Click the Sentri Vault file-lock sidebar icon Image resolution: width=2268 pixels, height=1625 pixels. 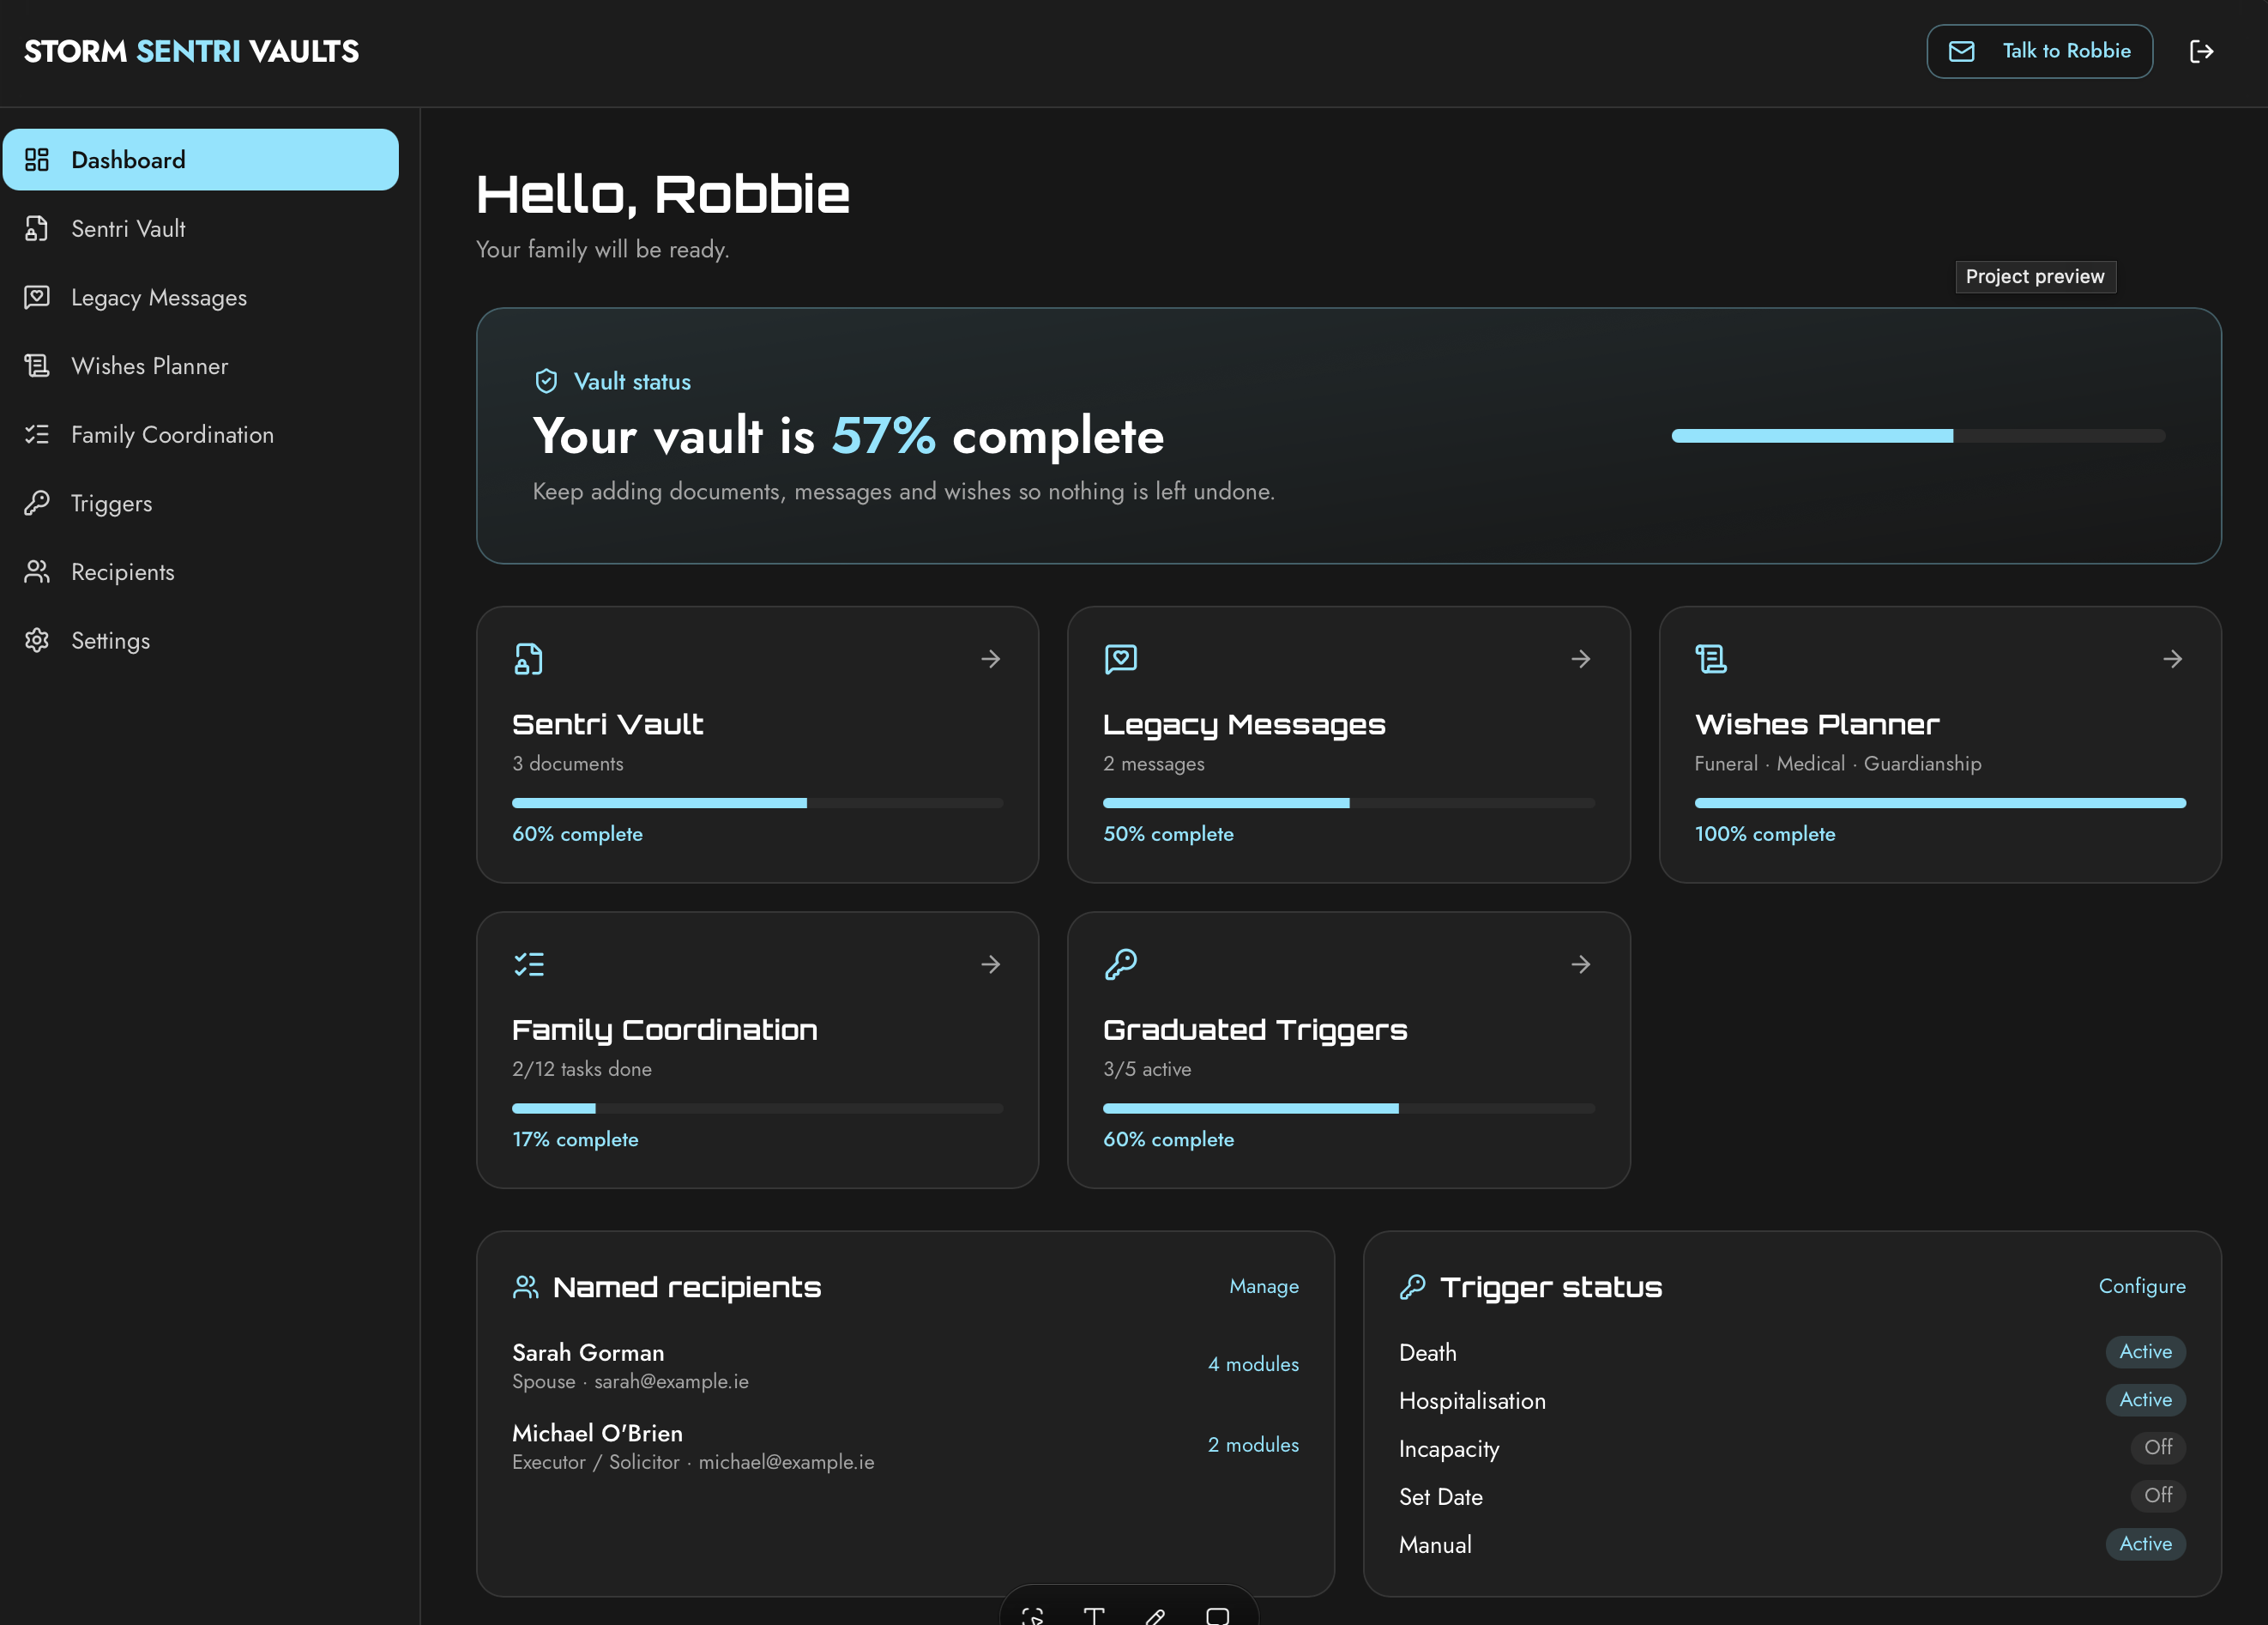pyautogui.click(x=37, y=229)
